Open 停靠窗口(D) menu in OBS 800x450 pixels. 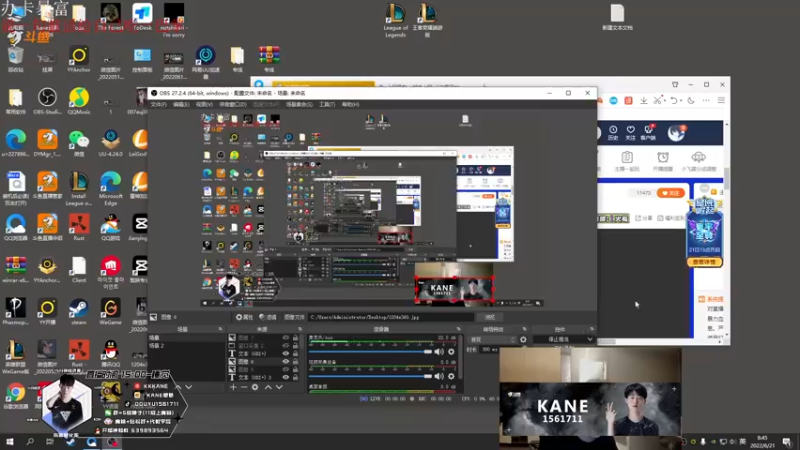coord(233,105)
